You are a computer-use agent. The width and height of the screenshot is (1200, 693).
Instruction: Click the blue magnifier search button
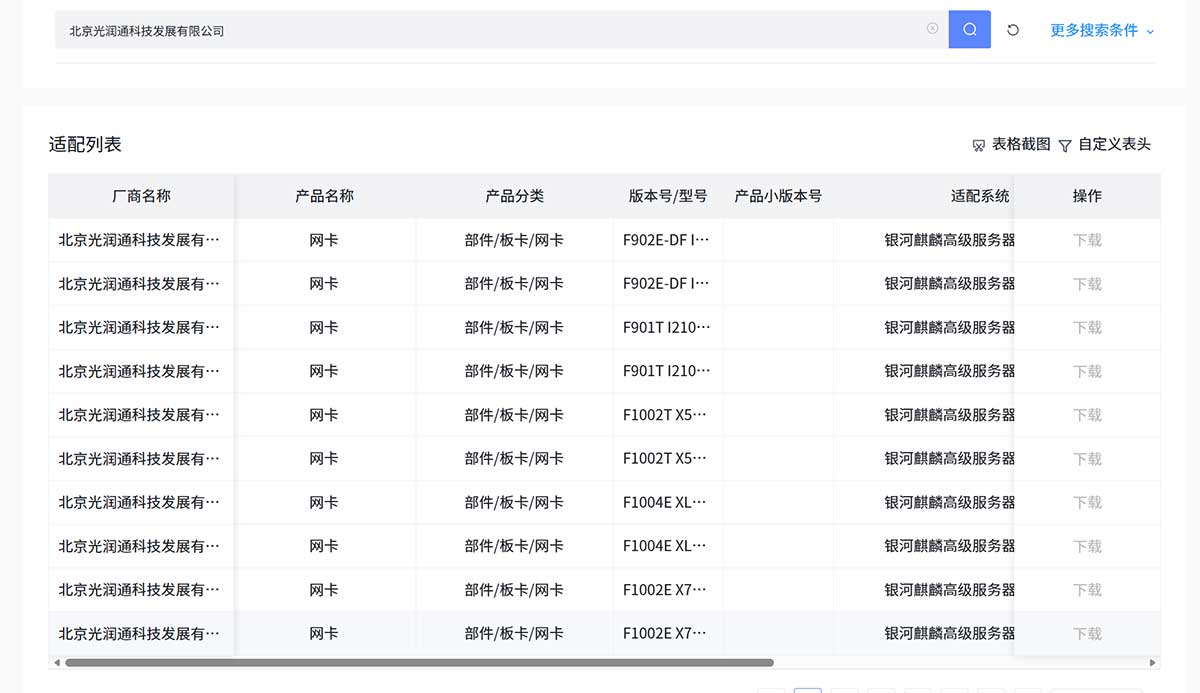click(969, 30)
